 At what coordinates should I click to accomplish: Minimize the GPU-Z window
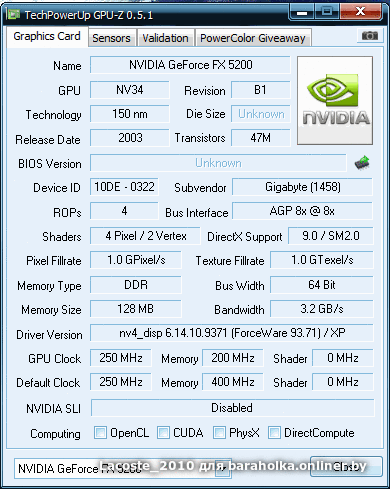click(302, 12)
